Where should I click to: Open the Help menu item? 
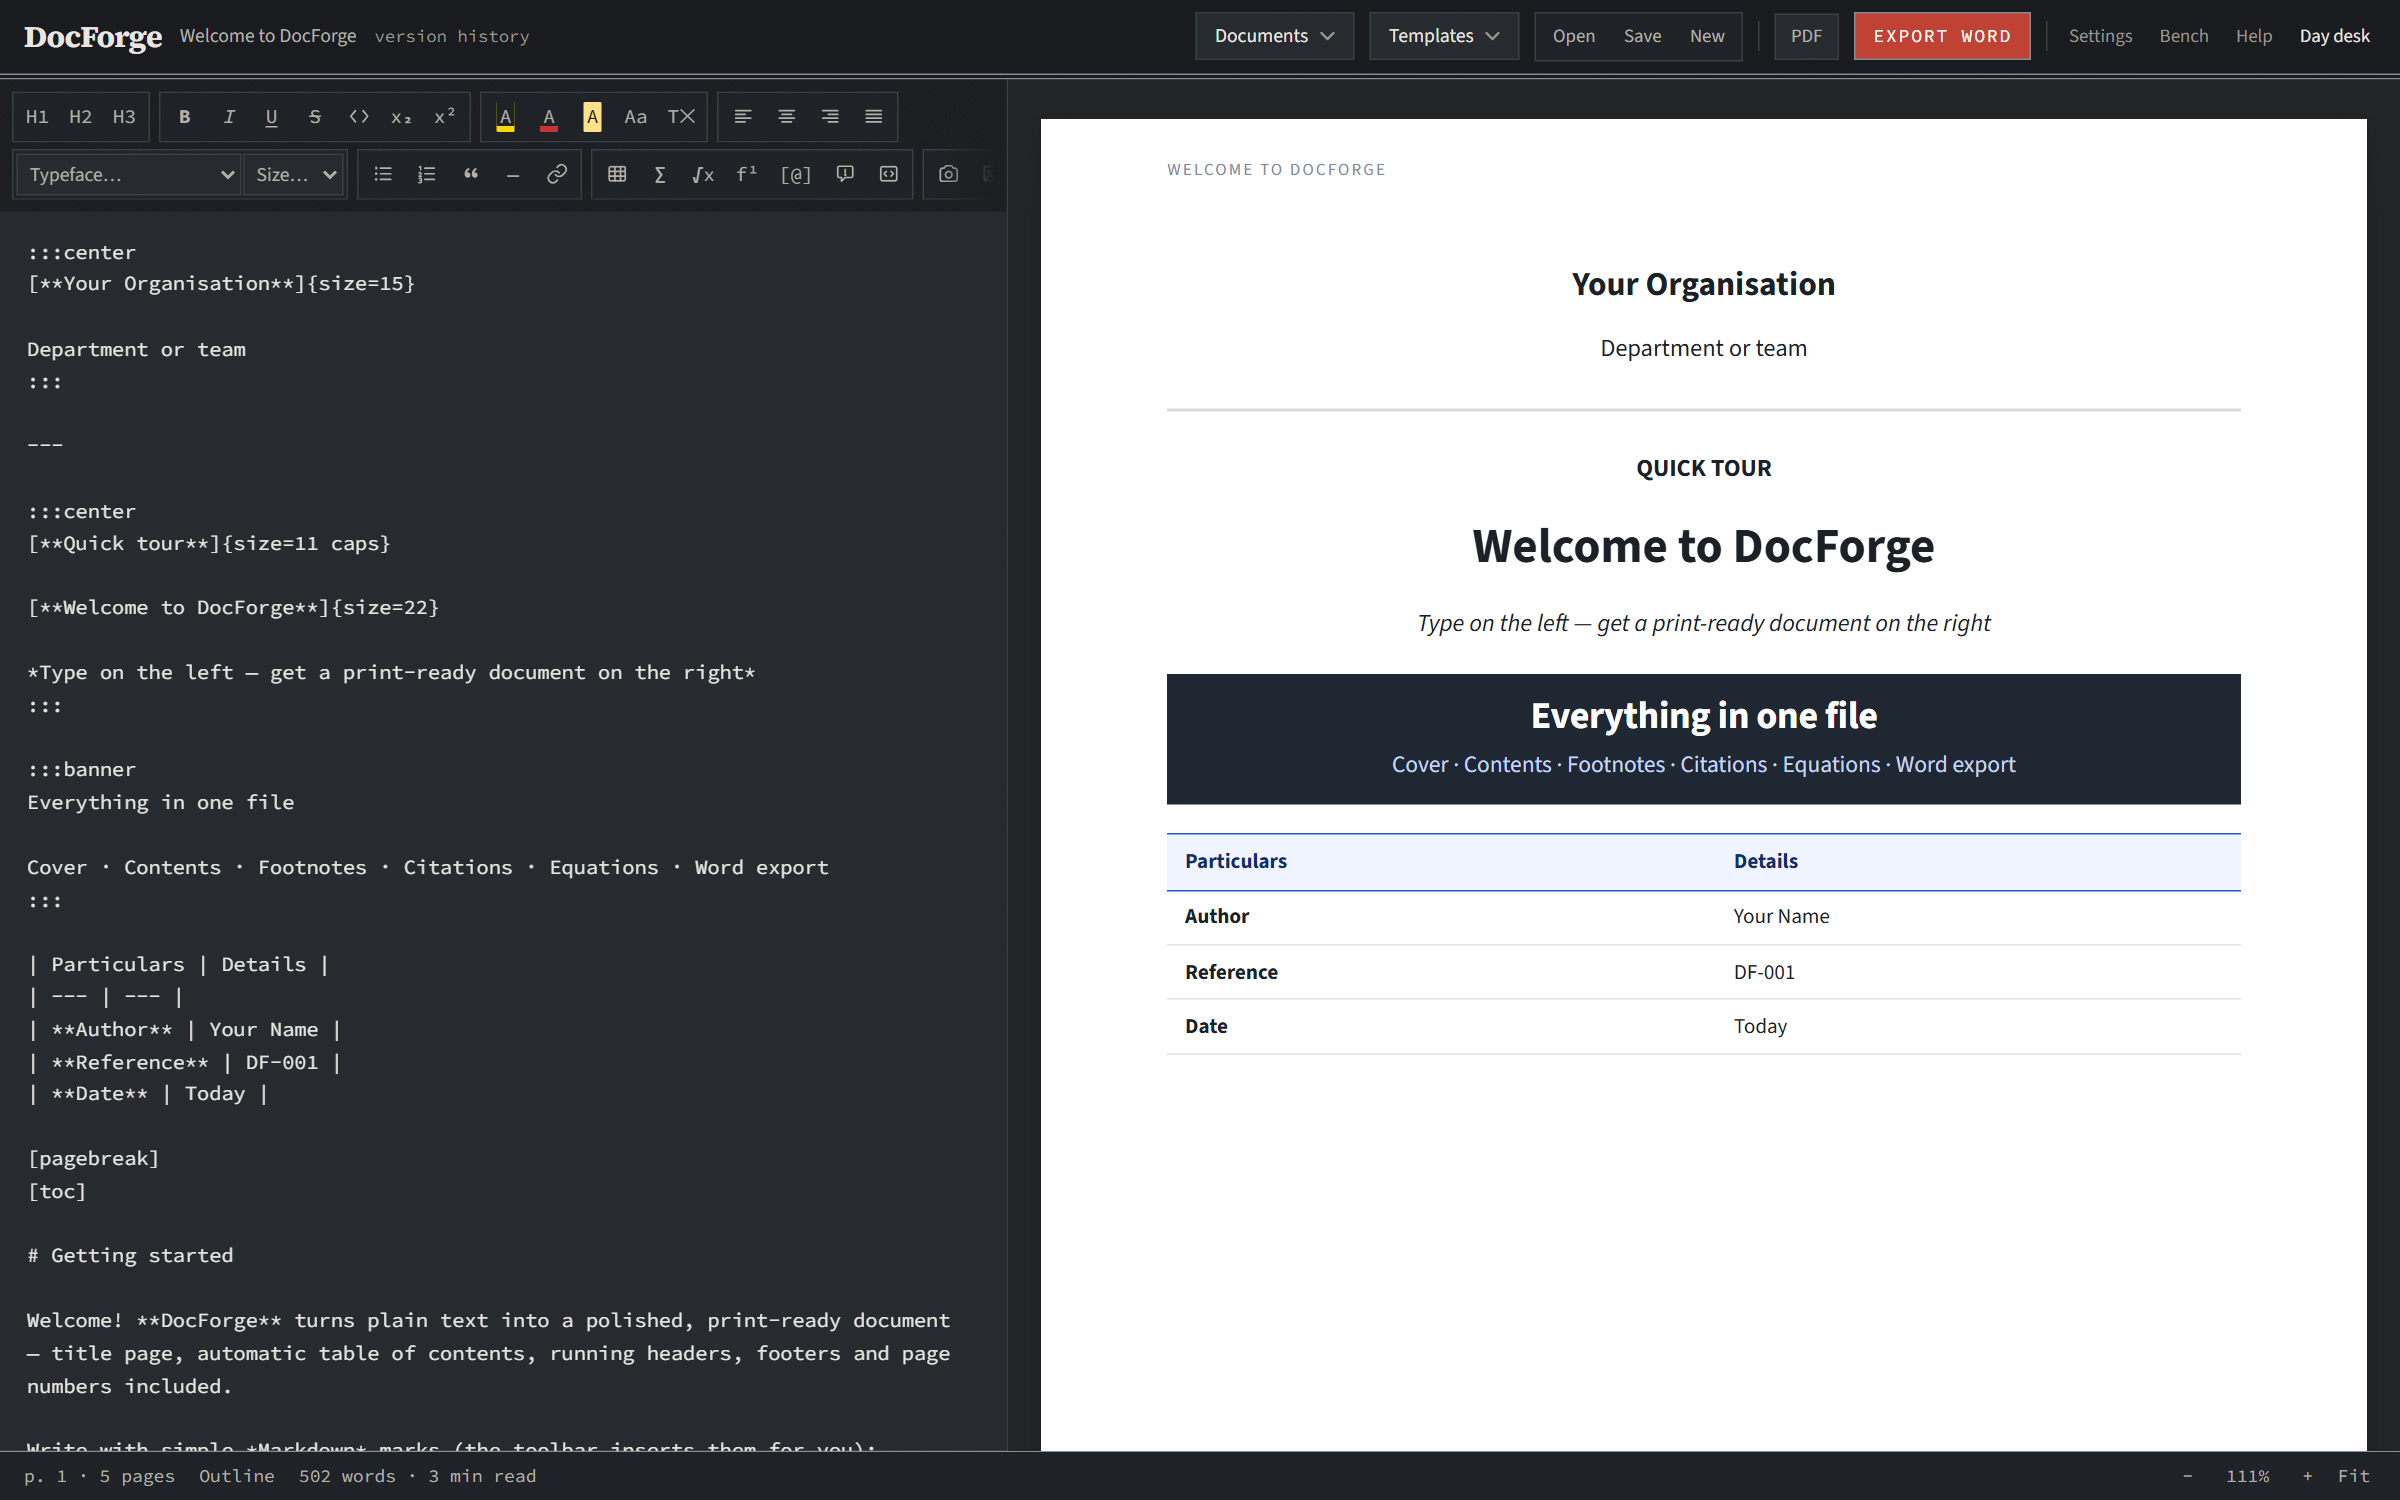click(2253, 36)
